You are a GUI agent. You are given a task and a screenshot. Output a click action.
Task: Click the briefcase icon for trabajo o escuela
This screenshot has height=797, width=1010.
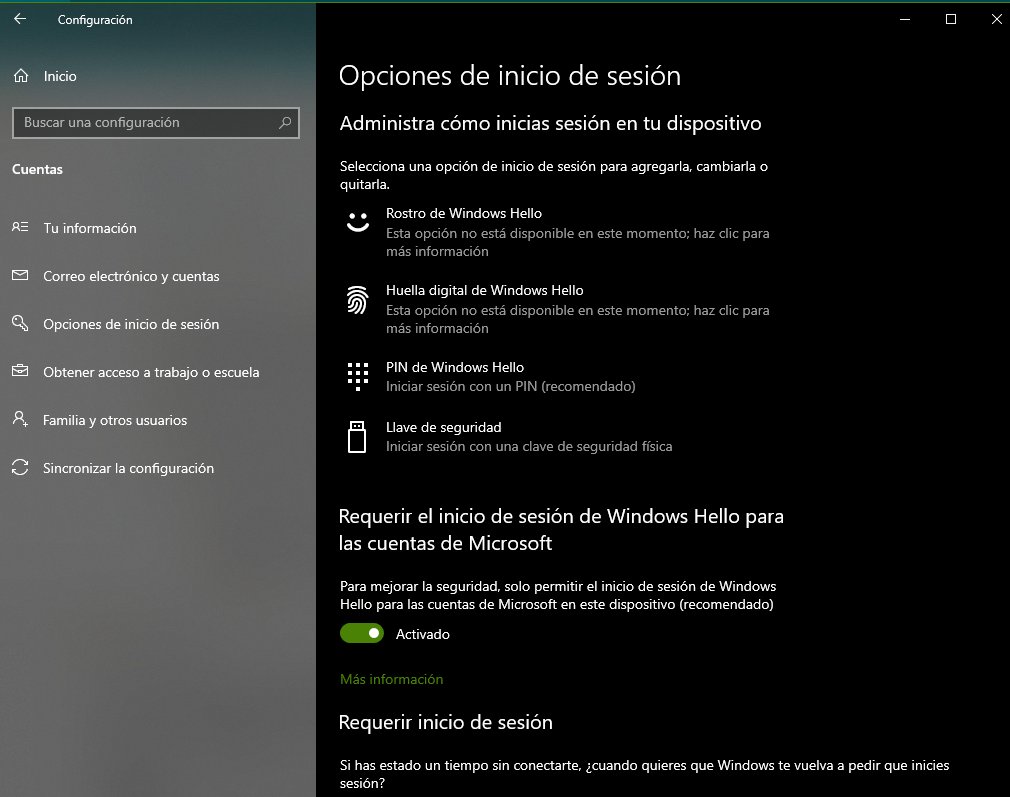pyautogui.click(x=20, y=370)
